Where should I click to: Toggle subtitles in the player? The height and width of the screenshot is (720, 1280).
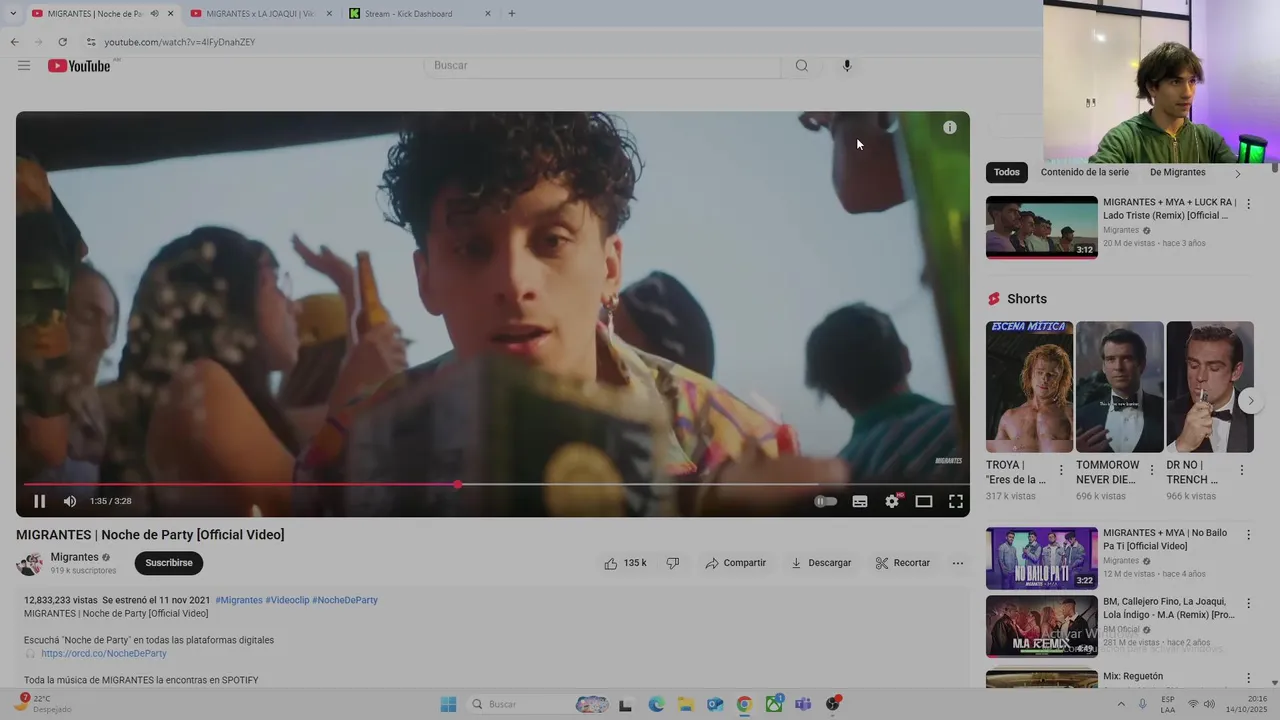[x=860, y=501]
